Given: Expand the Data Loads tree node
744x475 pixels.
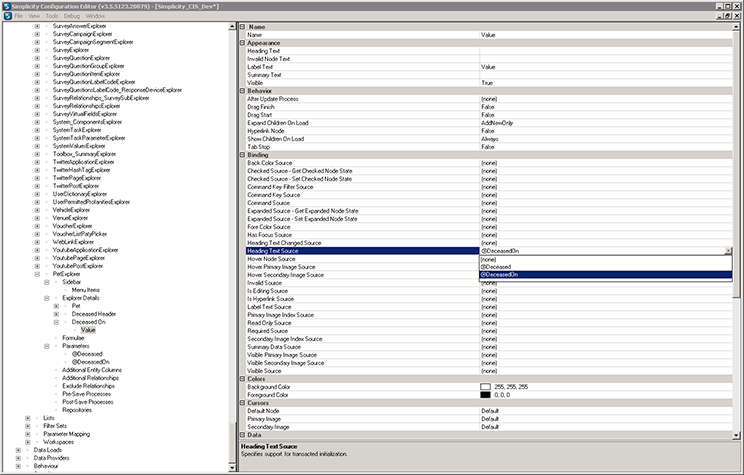Looking at the screenshot, I should tap(18, 450).
